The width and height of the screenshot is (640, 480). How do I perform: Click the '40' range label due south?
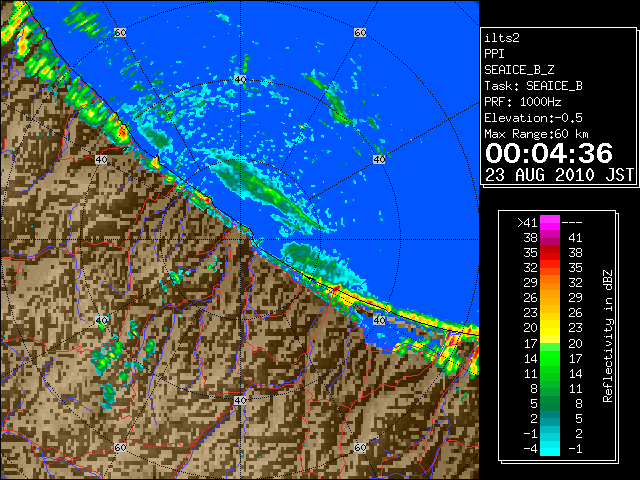(240, 400)
